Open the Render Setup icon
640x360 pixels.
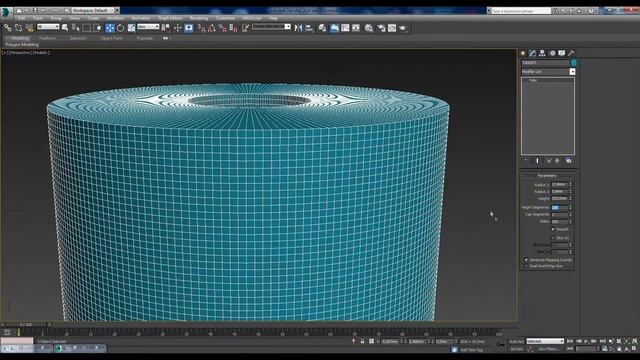(x=381, y=28)
